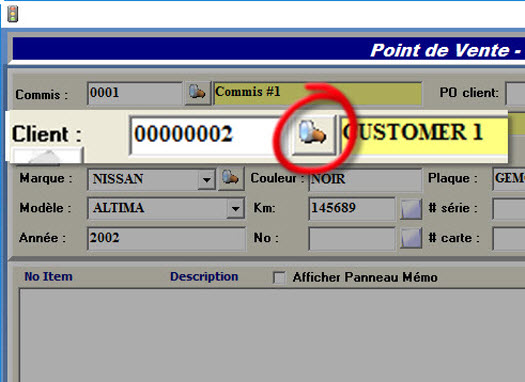Toggle the Afficher Panneau Mémo checkbox
This screenshot has height=382, width=525.
point(279,278)
